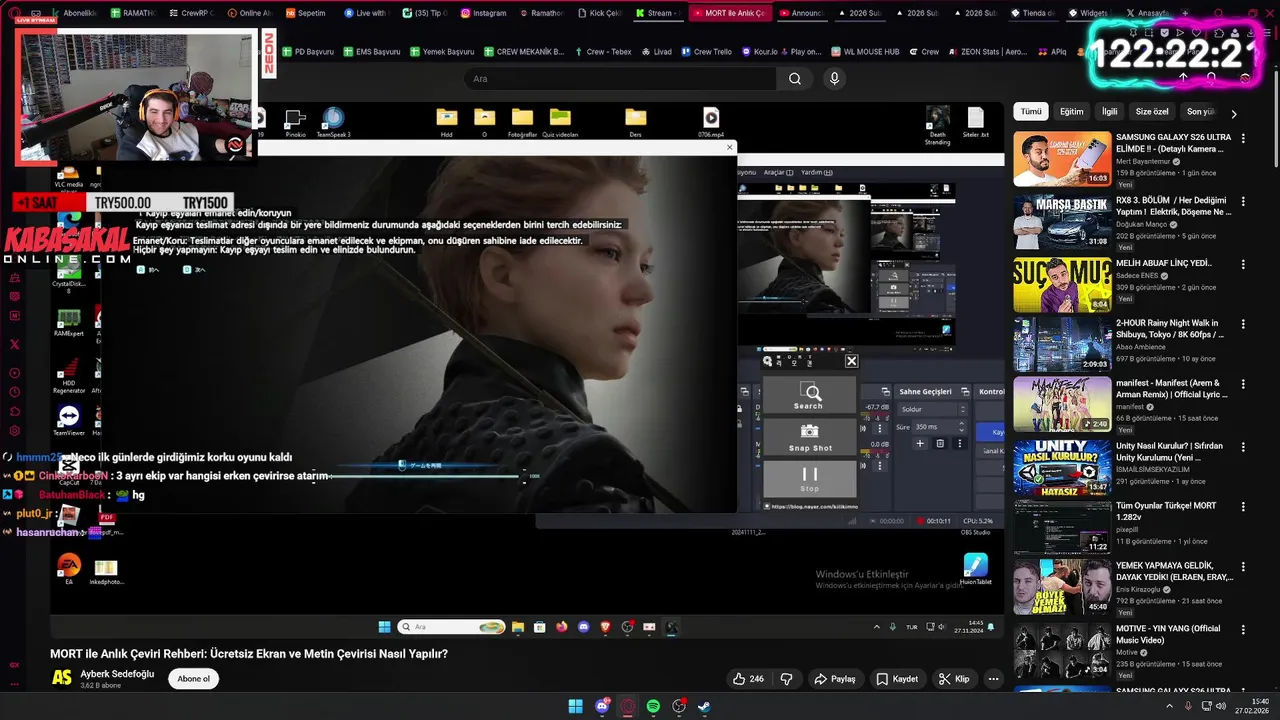Open more actions ellipsis beside Klip
This screenshot has width=1280, height=720.
point(993,679)
